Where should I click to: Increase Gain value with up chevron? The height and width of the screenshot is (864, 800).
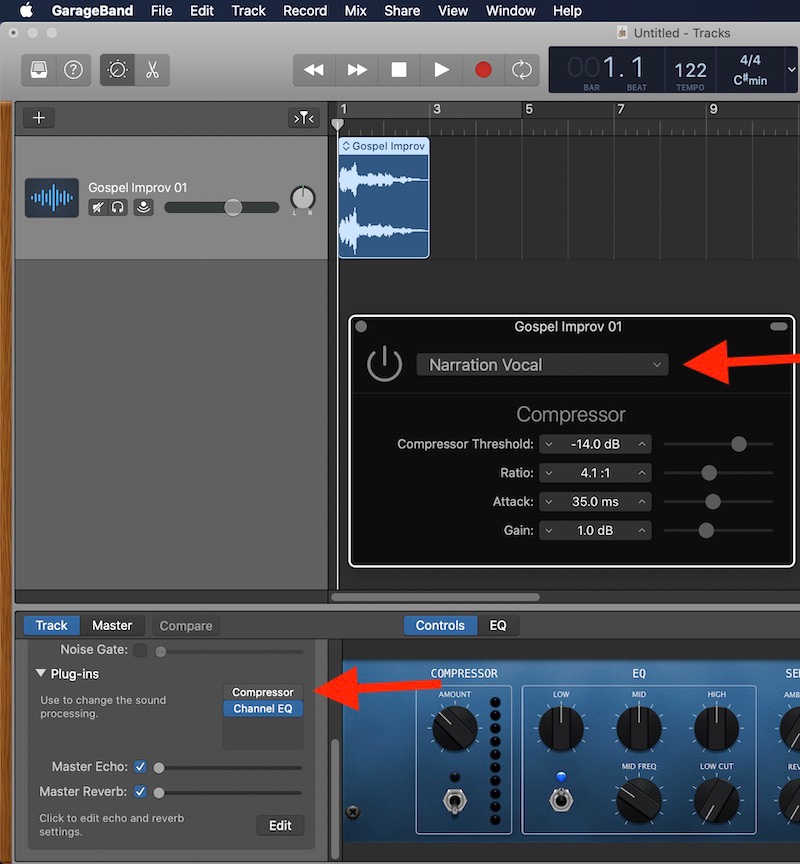tap(642, 530)
